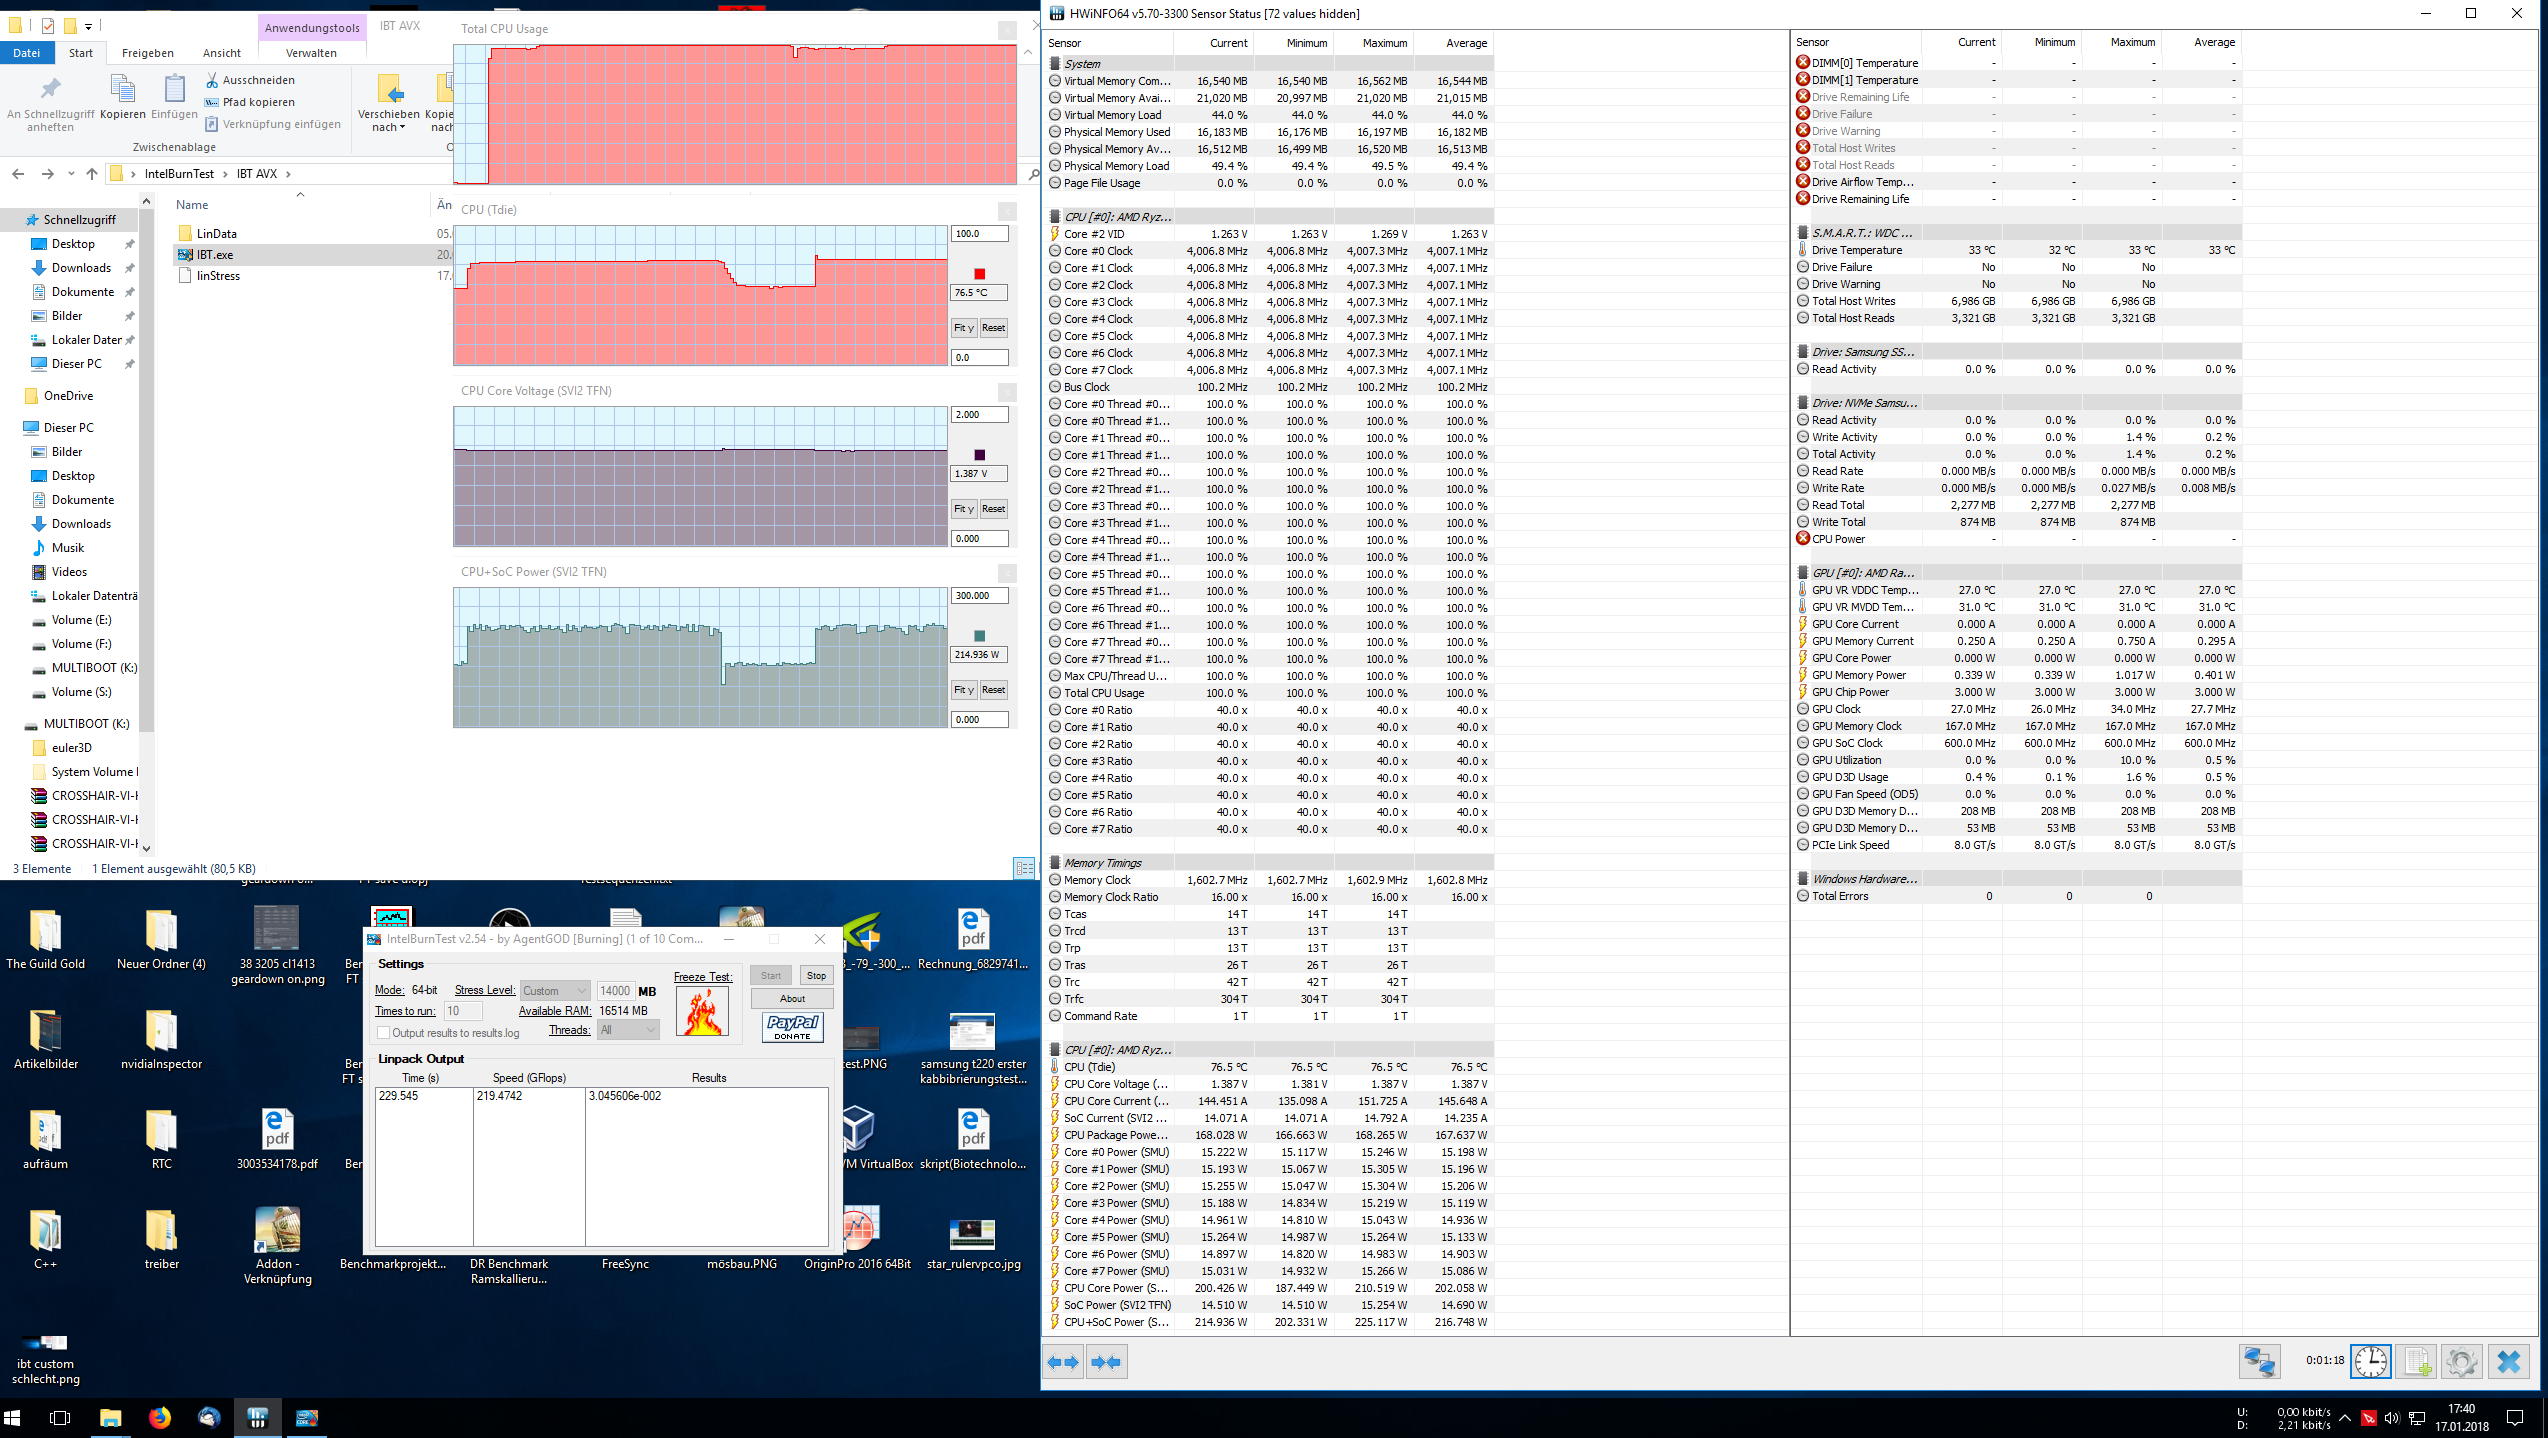
Task: Open the Threads dropdown
Action: [628, 1030]
